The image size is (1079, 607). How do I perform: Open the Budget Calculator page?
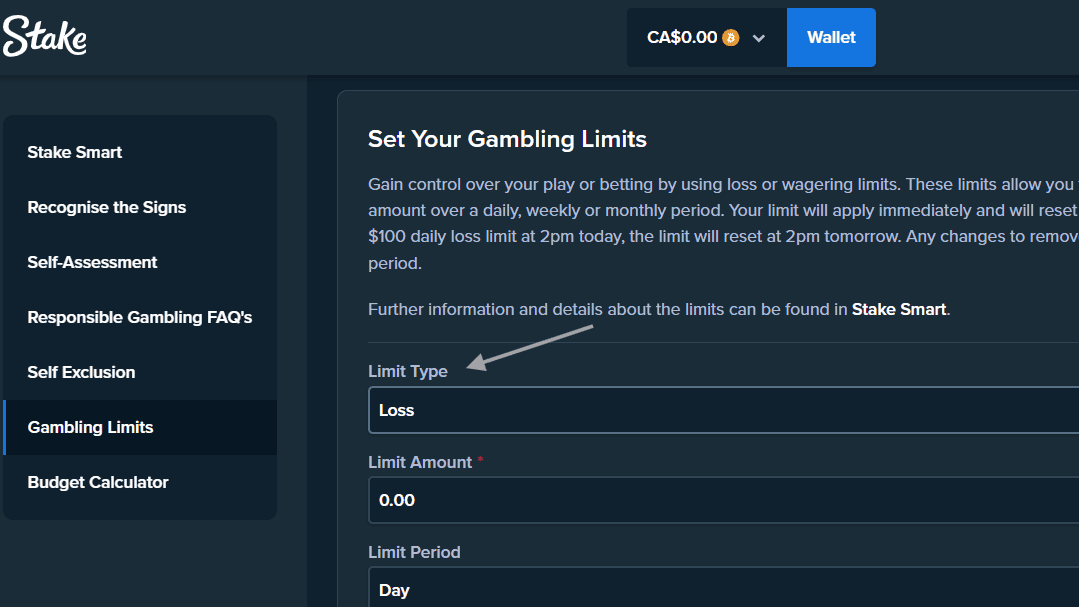(x=97, y=482)
